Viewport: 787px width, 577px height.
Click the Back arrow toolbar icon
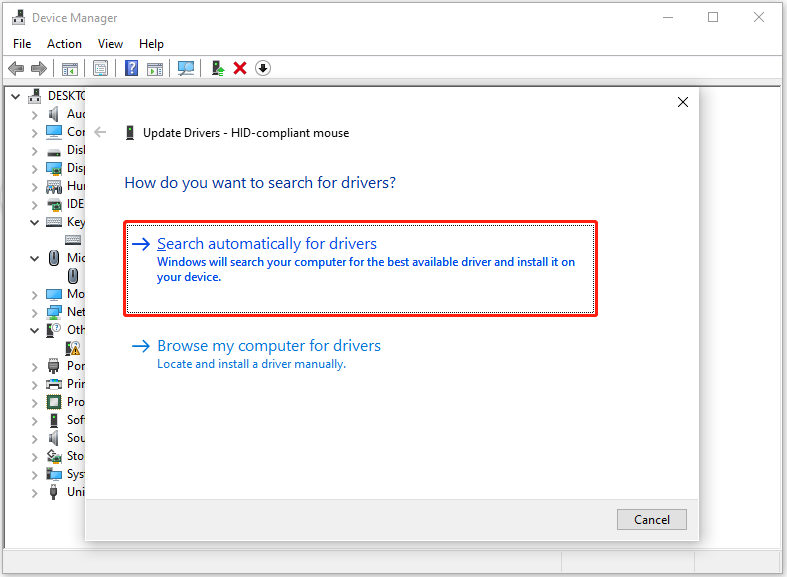[16, 68]
